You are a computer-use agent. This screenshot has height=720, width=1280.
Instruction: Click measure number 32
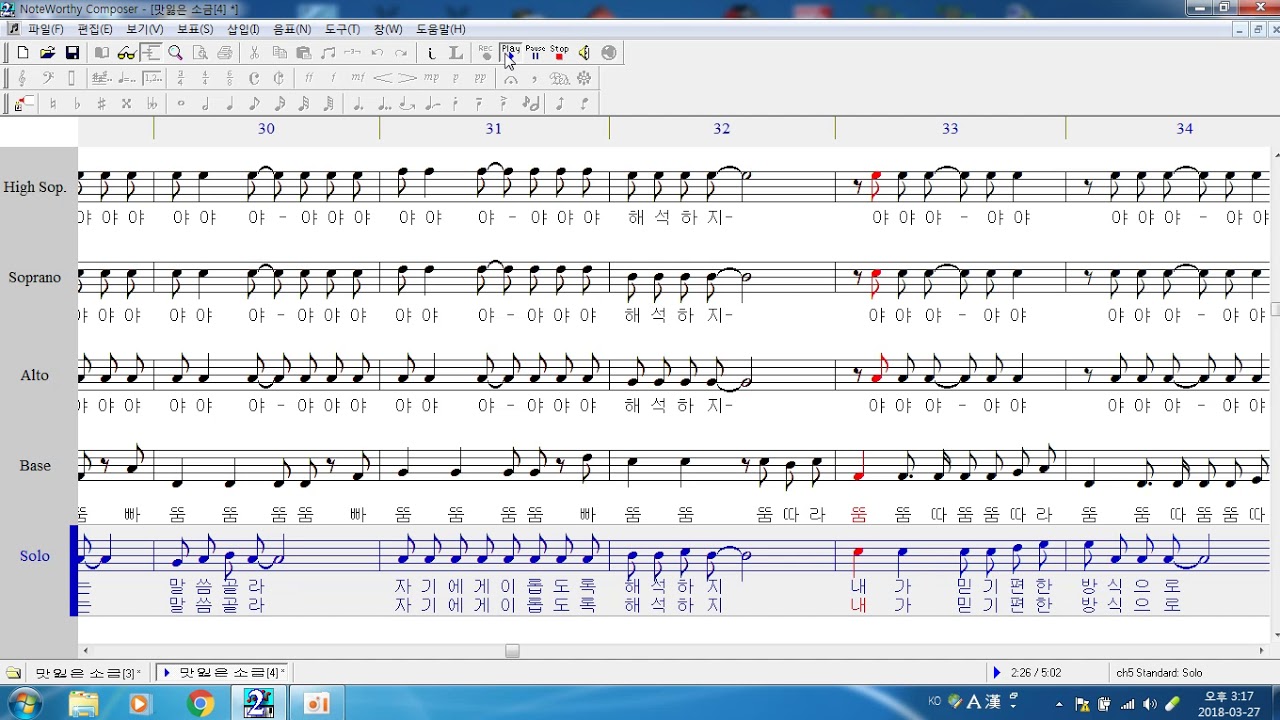coord(722,129)
